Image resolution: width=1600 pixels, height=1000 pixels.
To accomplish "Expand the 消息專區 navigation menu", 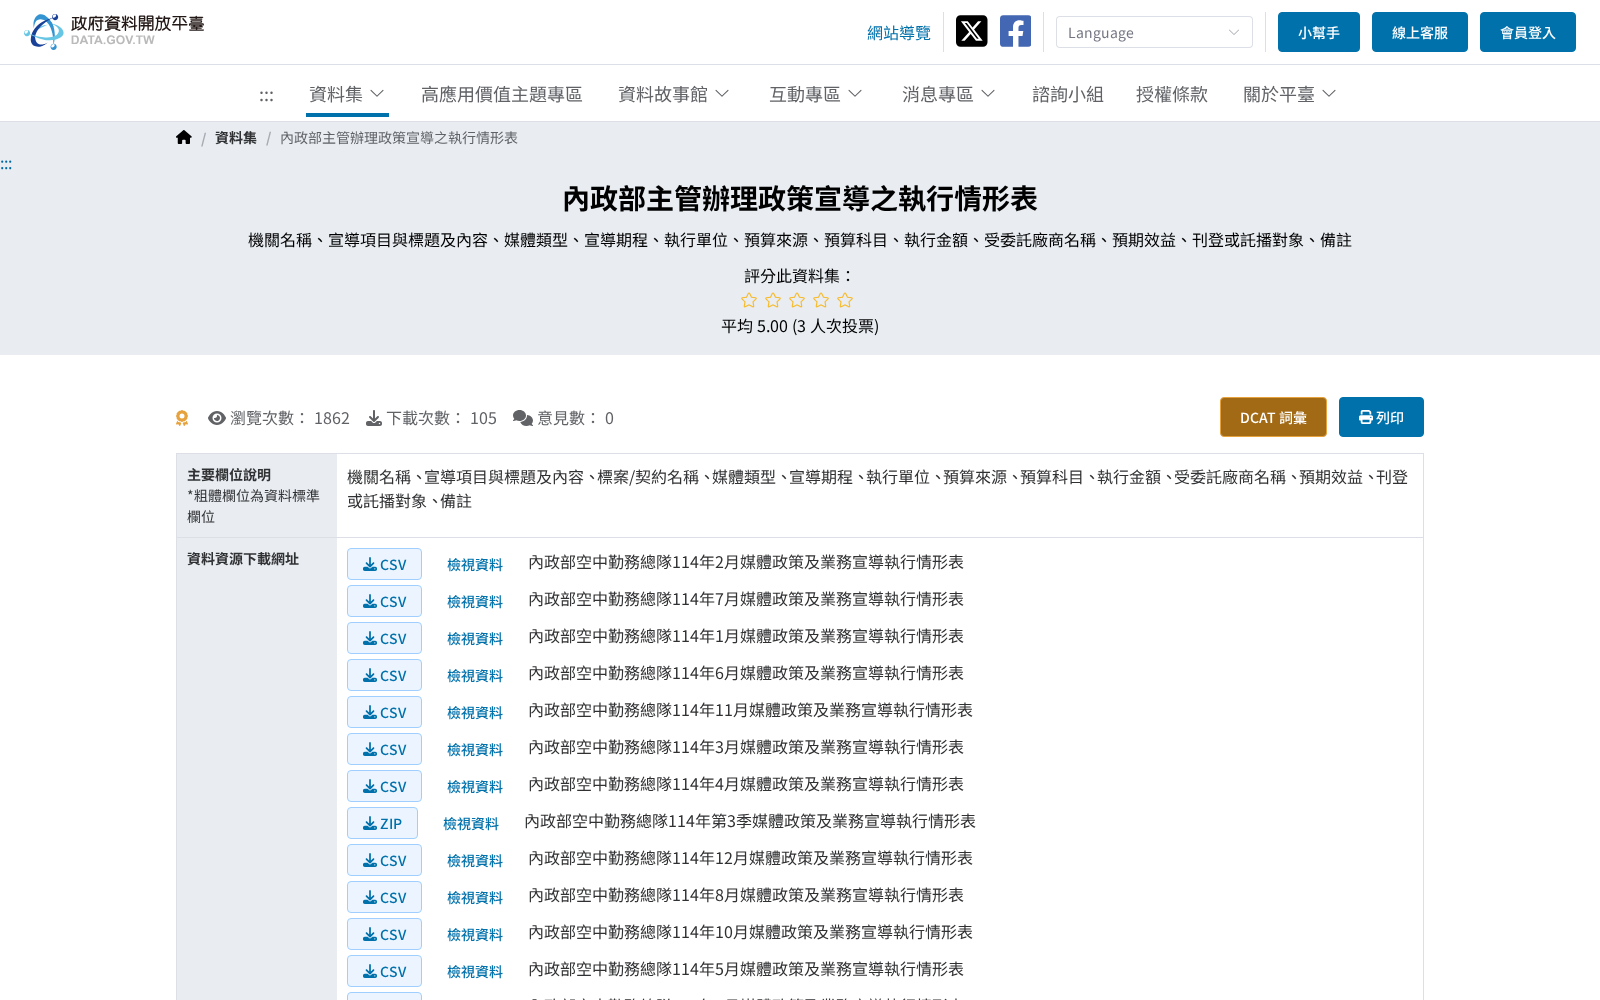I will (949, 94).
